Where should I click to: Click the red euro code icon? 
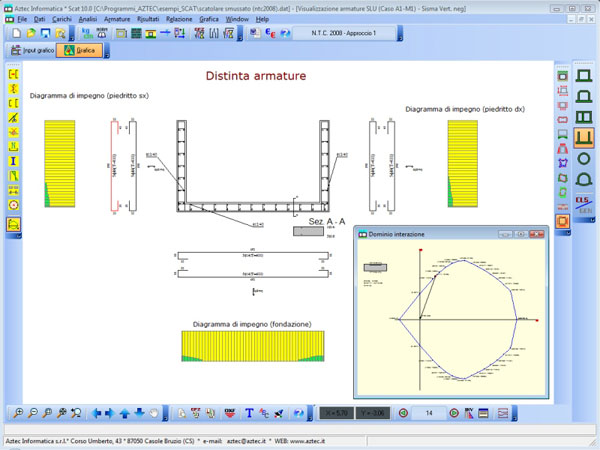coord(270,33)
